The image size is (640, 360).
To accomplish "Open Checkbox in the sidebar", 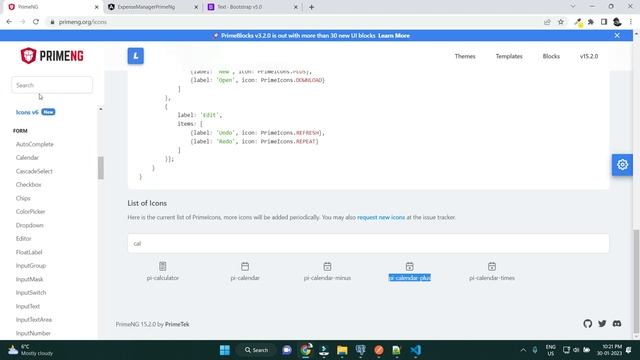I will tap(29, 184).
